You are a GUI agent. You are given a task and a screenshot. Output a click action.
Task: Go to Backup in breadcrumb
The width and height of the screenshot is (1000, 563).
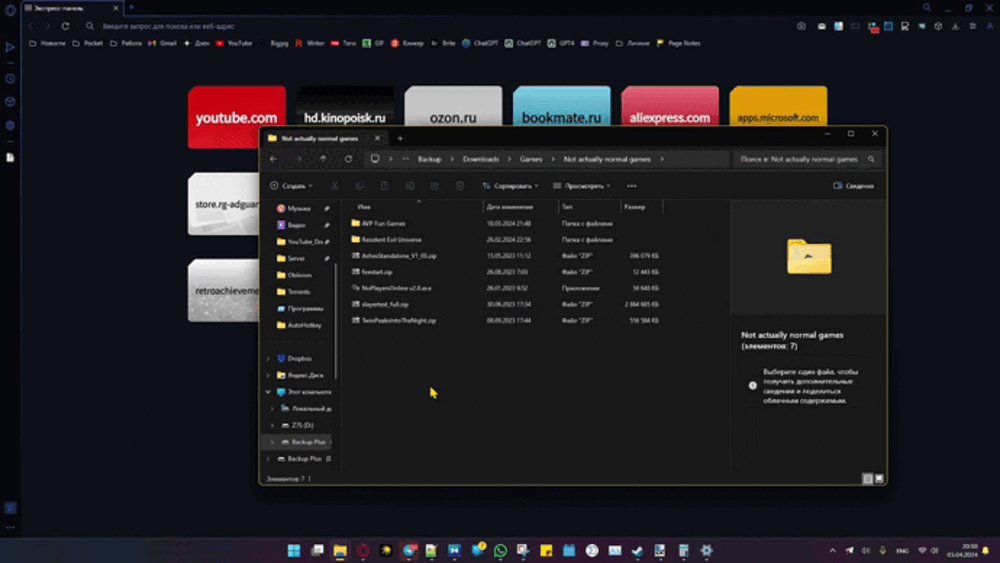[429, 159]
